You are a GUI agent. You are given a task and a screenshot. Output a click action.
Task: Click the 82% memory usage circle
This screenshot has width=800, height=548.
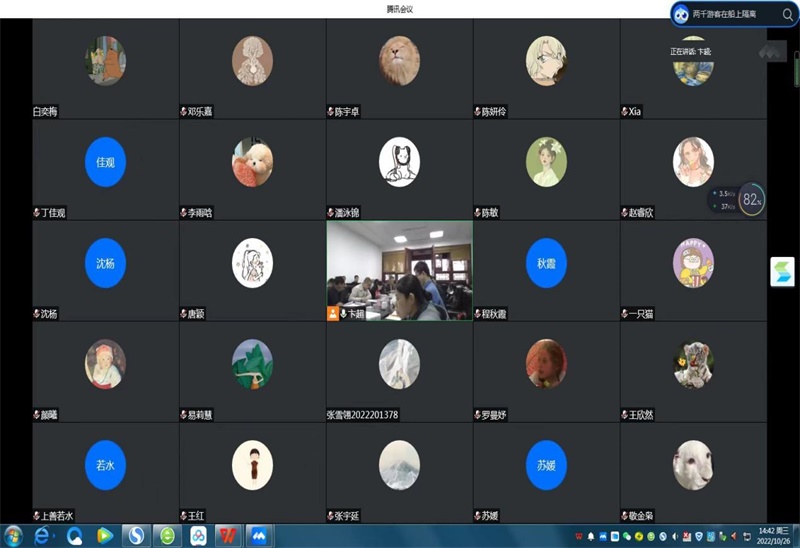tap(752, 199)
